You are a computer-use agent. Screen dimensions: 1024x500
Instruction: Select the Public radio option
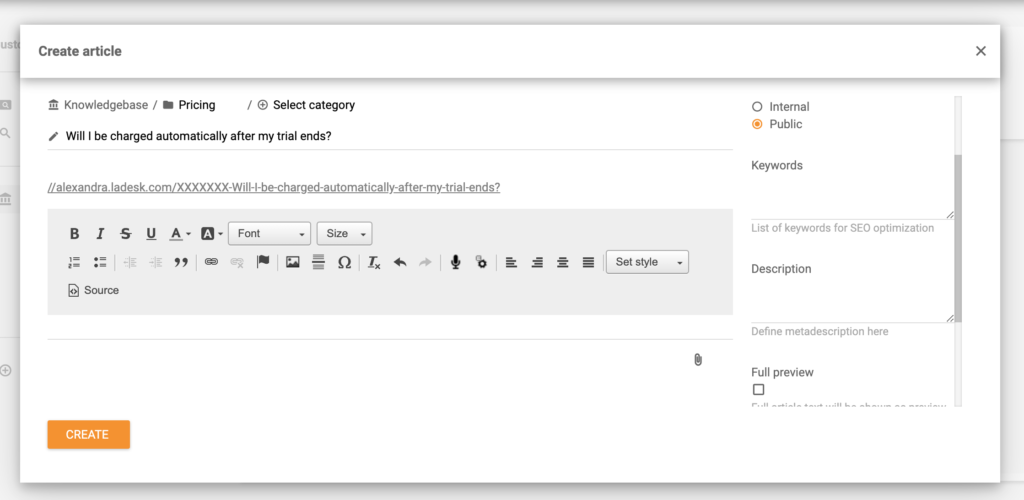click(x=757, y=125)
